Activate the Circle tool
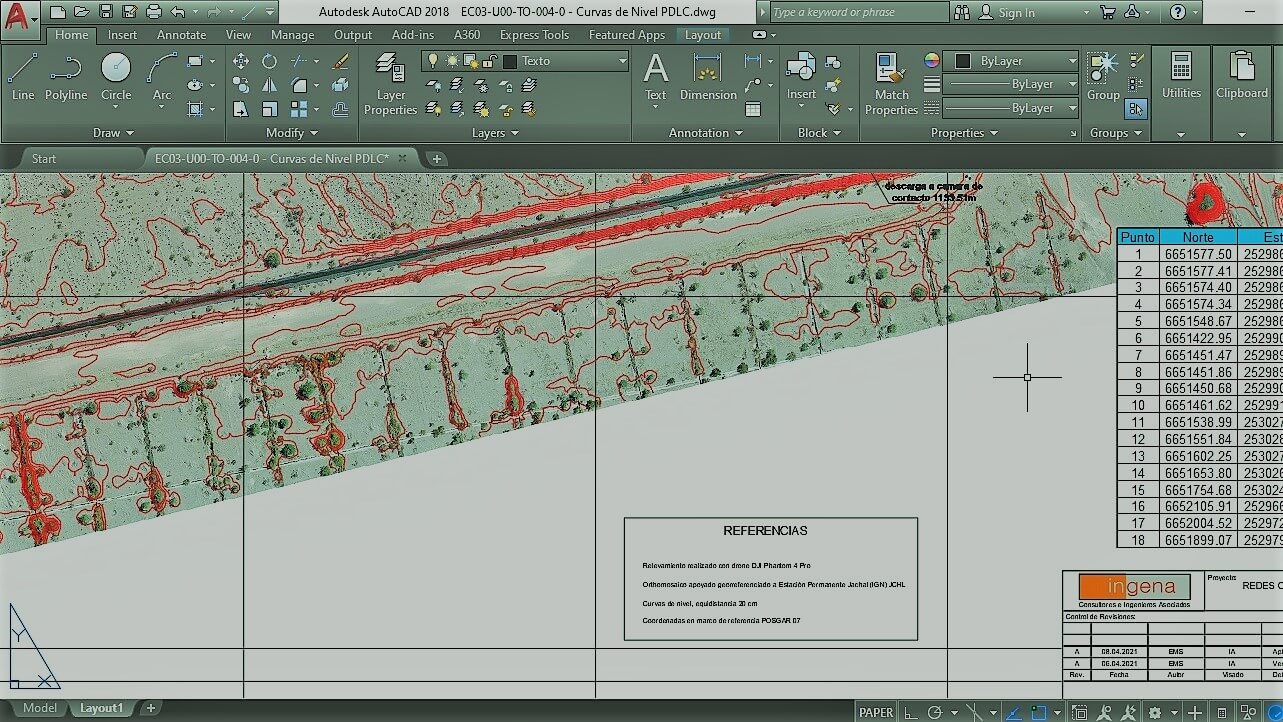Viewport: 1283px width, 722px height. 116,77
